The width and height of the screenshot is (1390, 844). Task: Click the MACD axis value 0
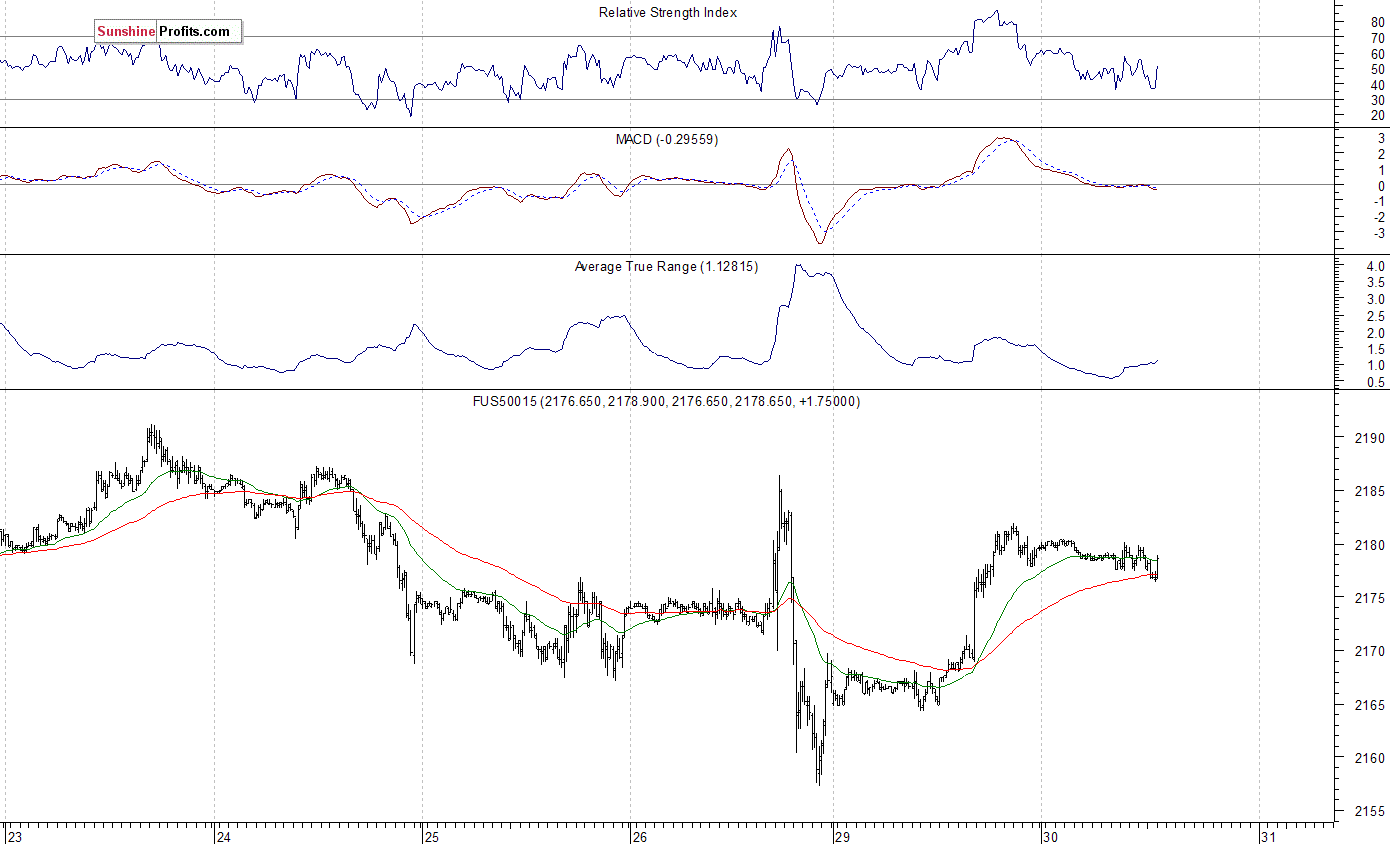point(1381,185)
